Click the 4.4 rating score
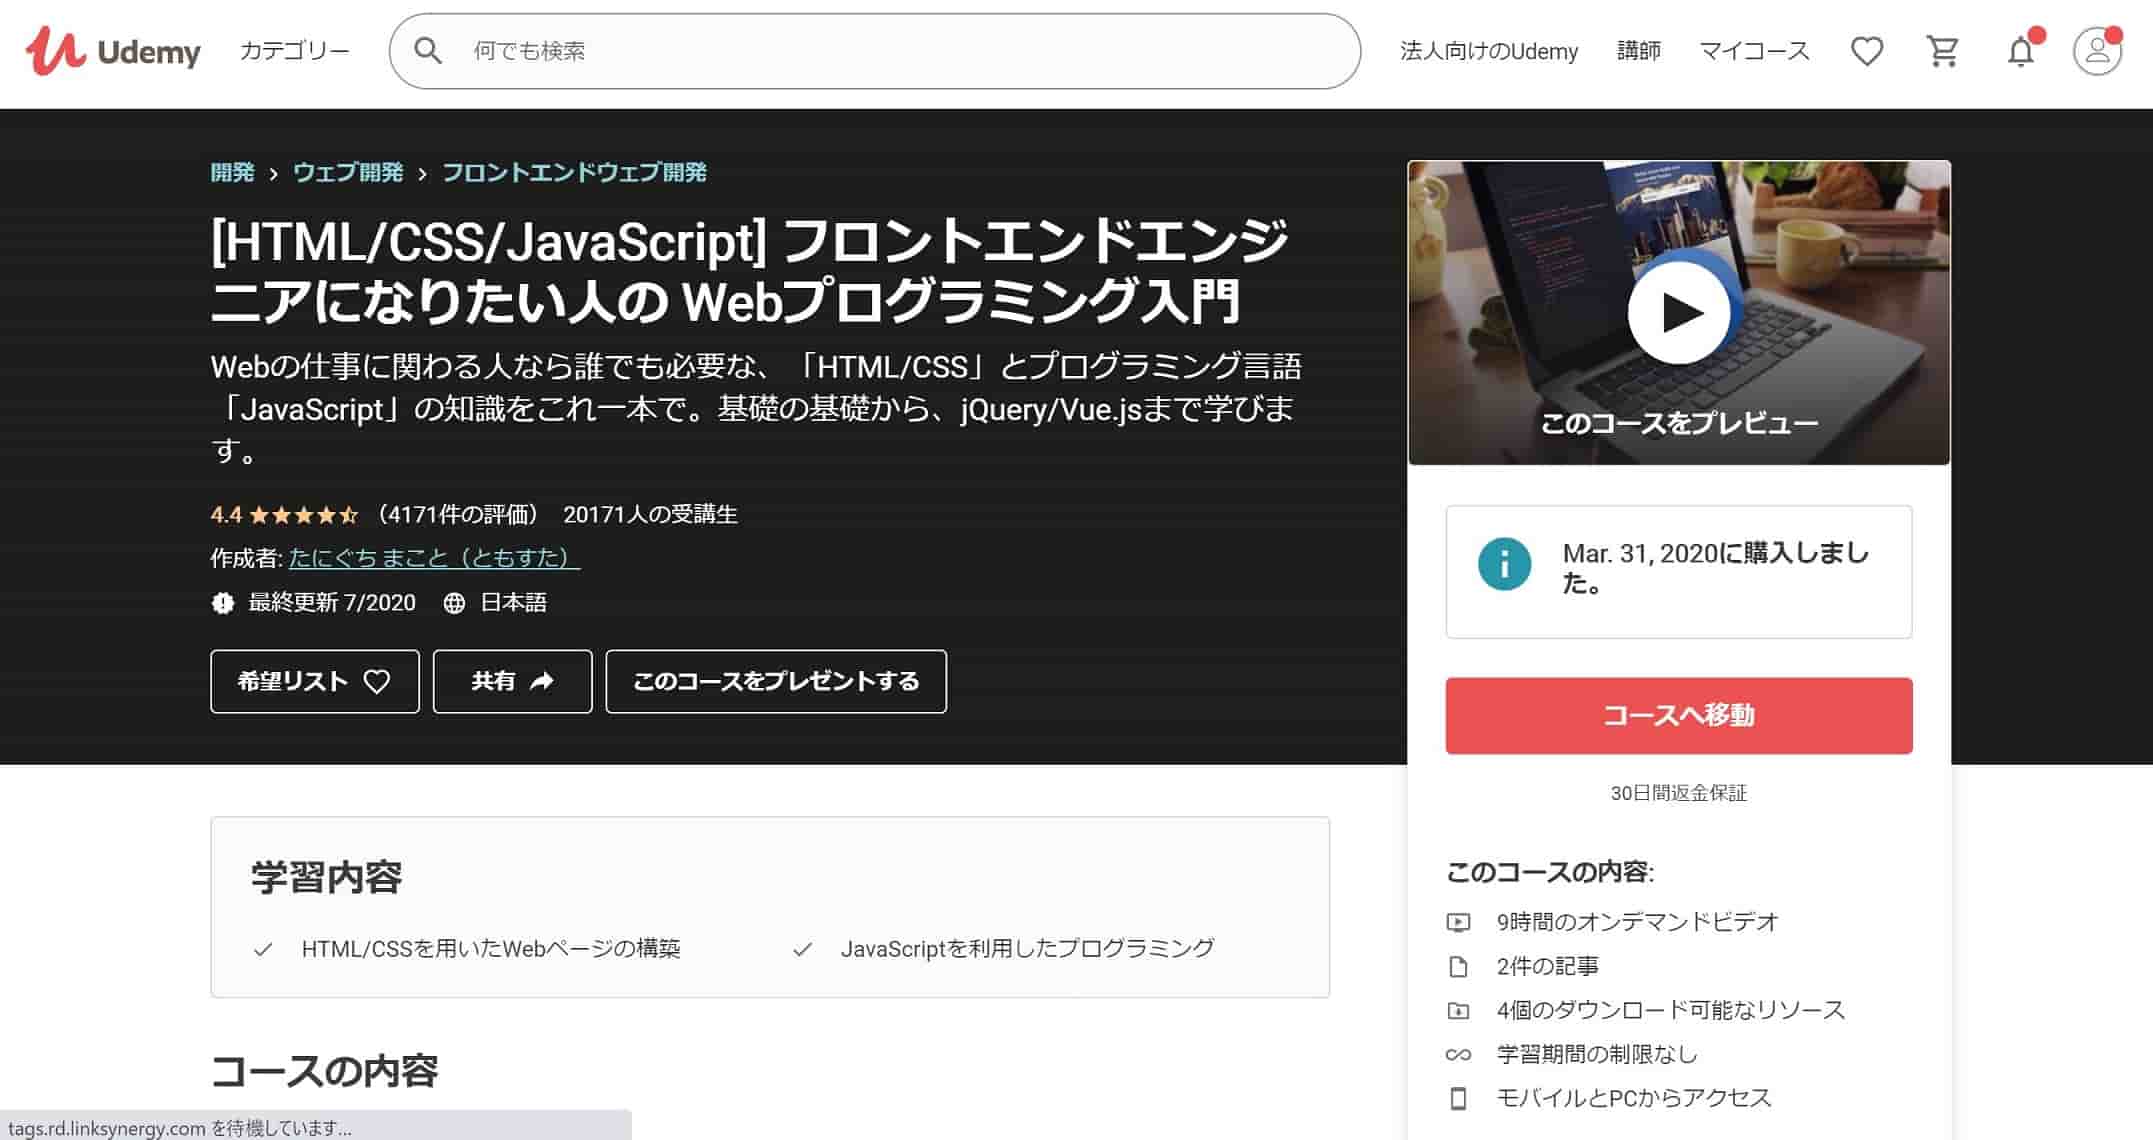This screenshot has height=1140, width=2153. point(226,515)
